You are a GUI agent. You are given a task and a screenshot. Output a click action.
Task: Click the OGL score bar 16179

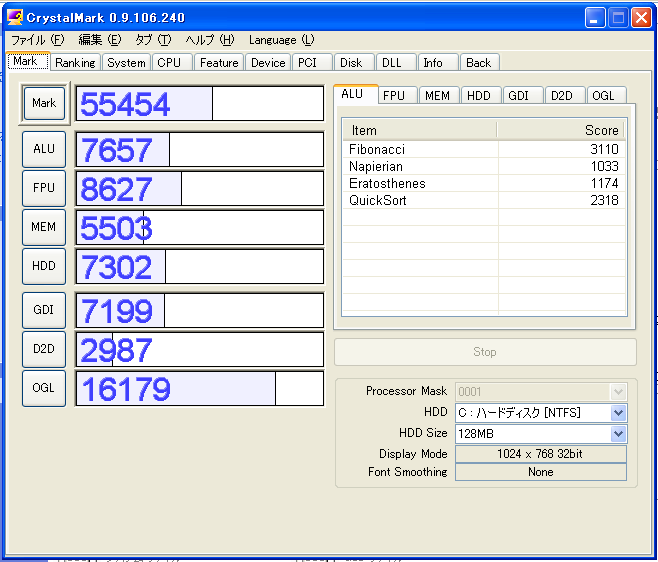[200, 389]
